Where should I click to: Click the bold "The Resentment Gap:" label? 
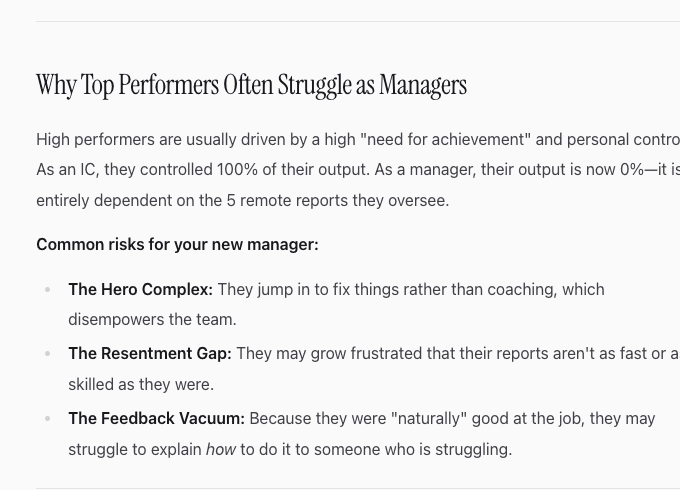click(149, 354)
